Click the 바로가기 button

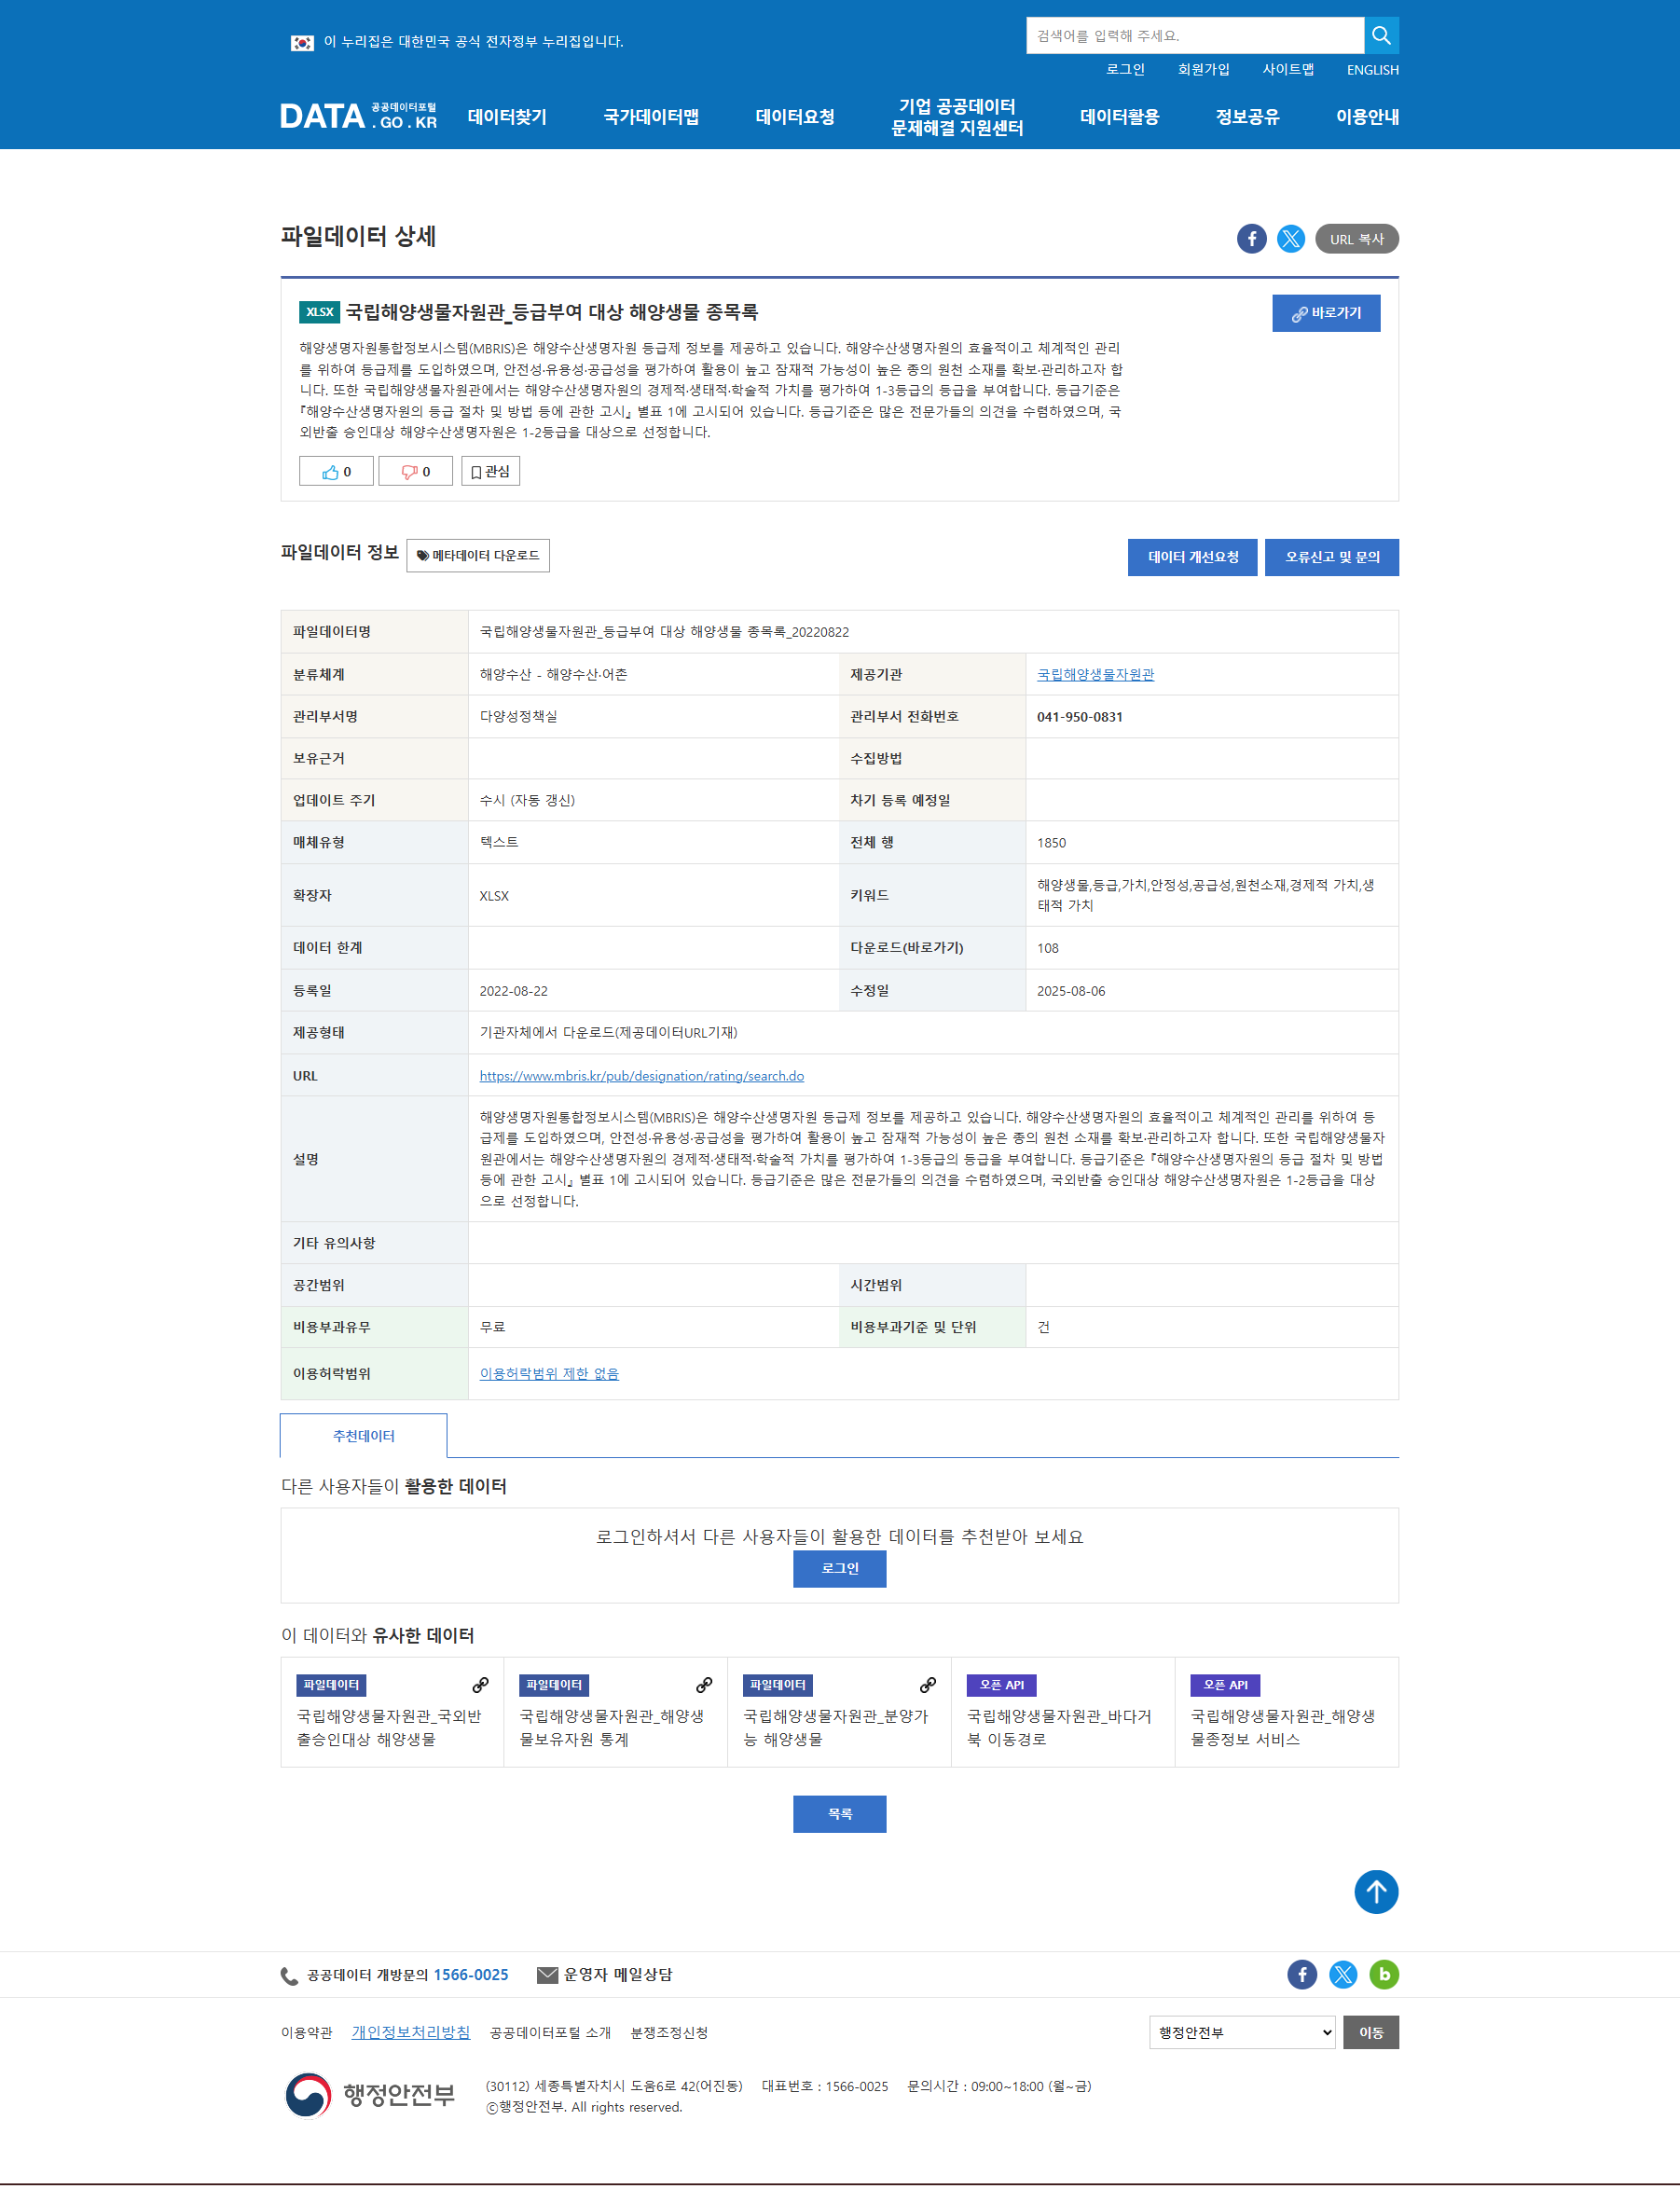click(1325, 313)
